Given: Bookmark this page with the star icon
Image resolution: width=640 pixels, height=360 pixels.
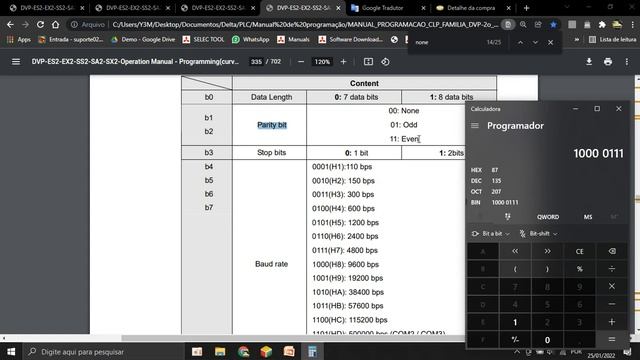Looking at the screenshot, I should coord(553,24).
